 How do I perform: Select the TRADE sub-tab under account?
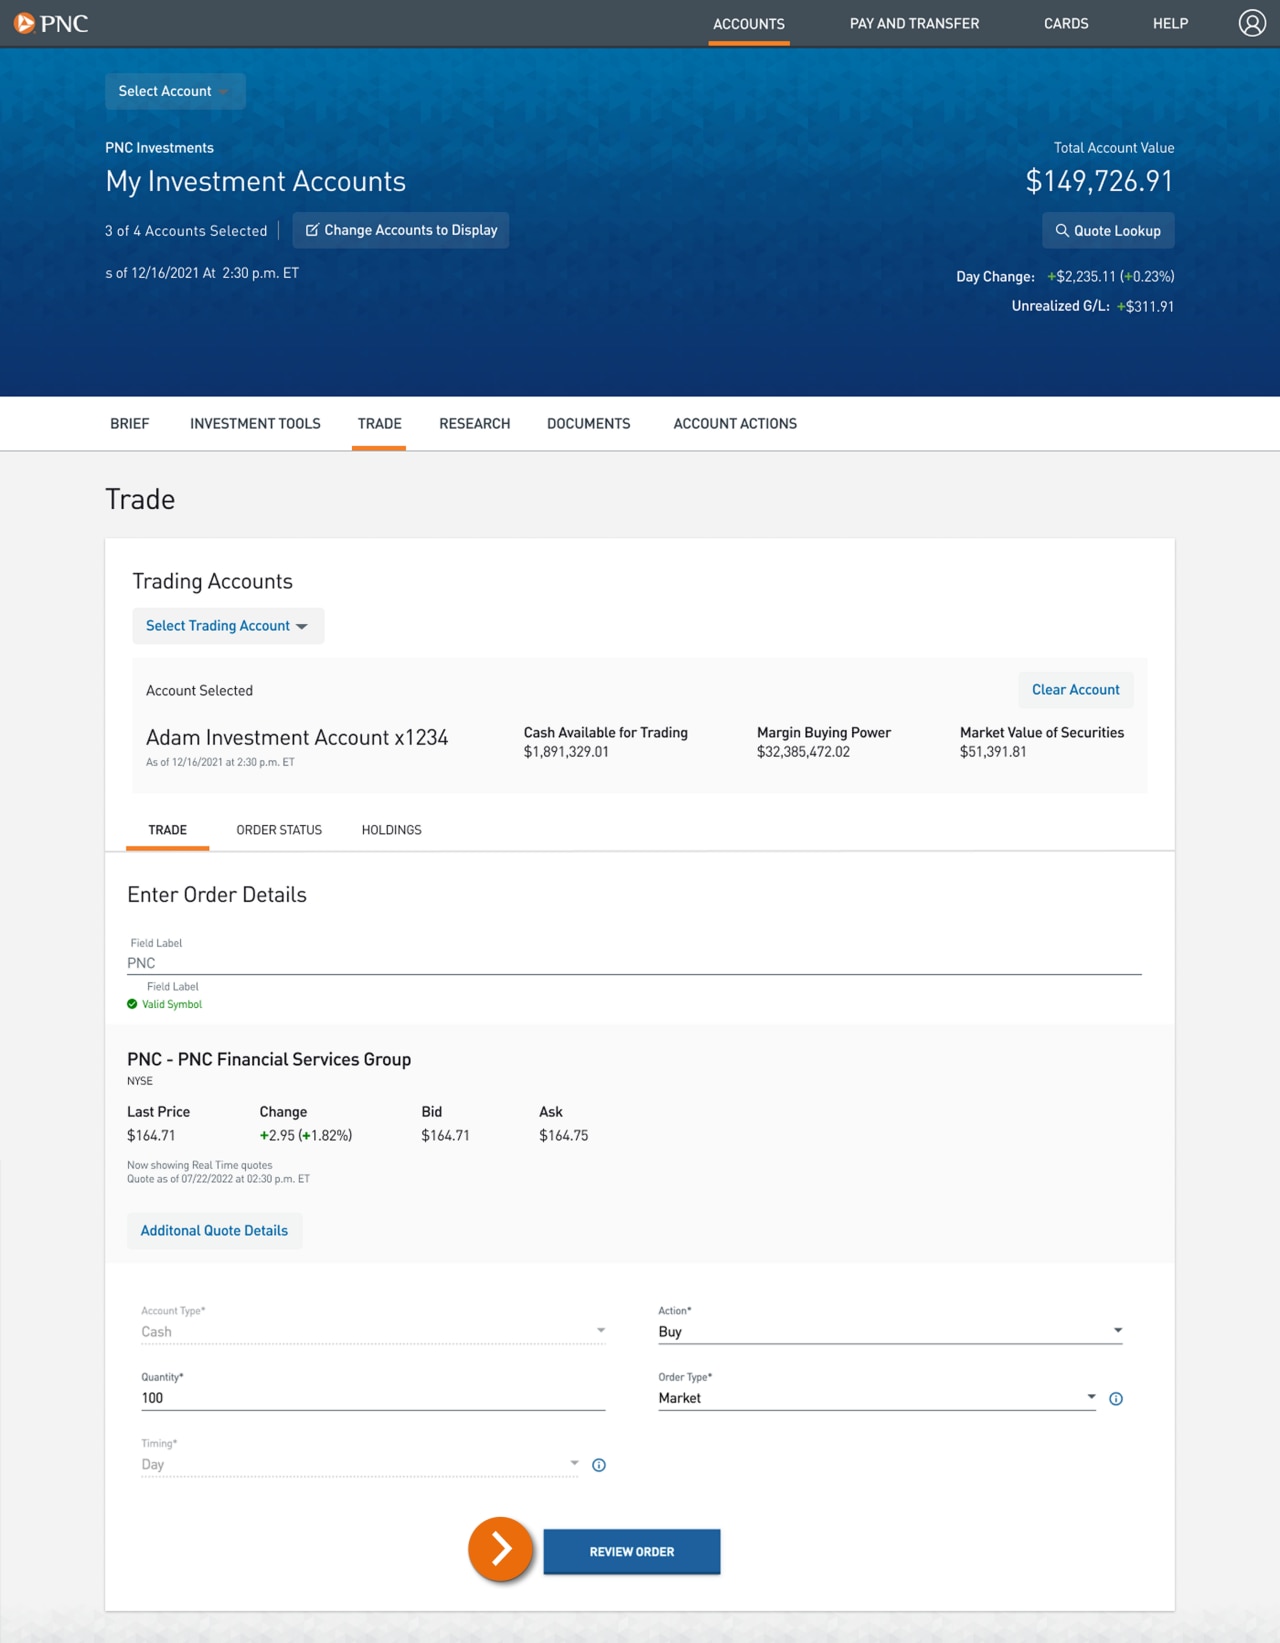(167, 830)
